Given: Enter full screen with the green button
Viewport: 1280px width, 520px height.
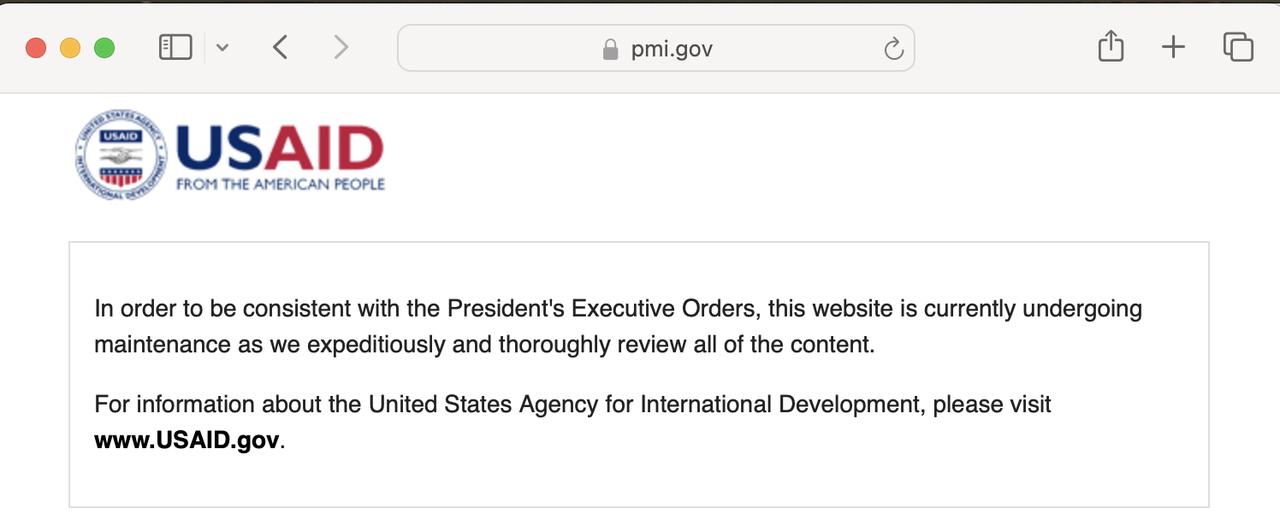Looking at the screenshot, I should coord(104,48).
